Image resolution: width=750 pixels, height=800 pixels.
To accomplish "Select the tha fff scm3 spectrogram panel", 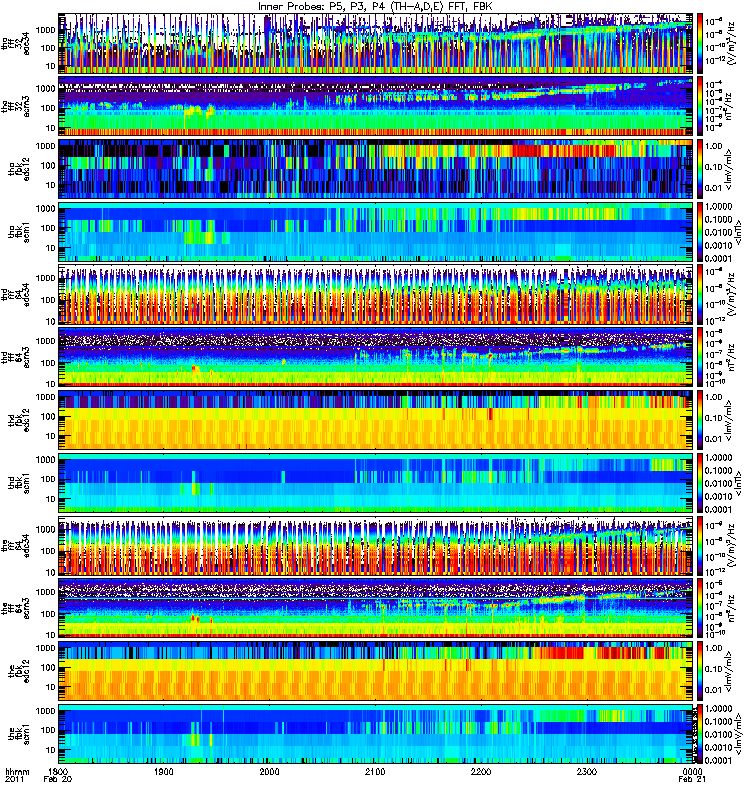I will pyautogui.click(x=376, y=106).
